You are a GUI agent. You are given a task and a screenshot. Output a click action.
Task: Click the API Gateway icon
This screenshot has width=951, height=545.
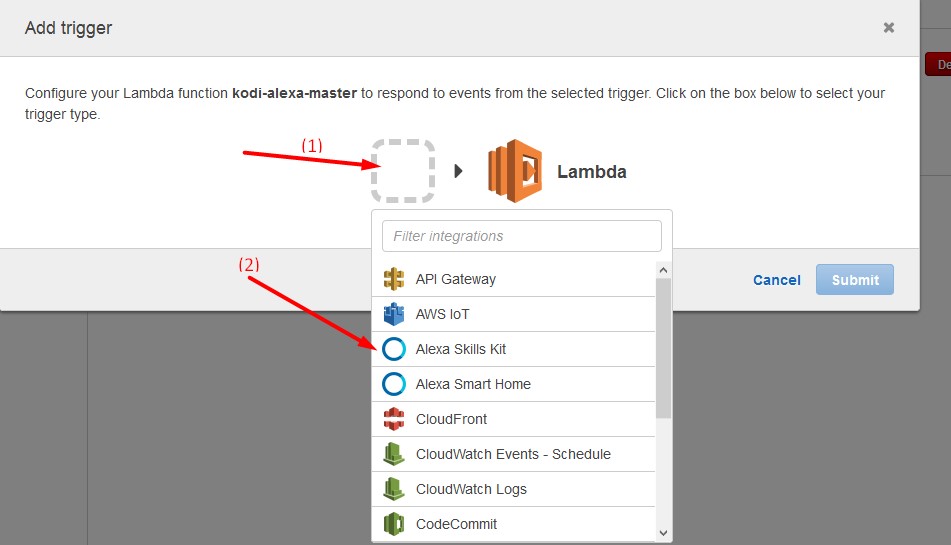pyautogui.click(x=394, y=279)
